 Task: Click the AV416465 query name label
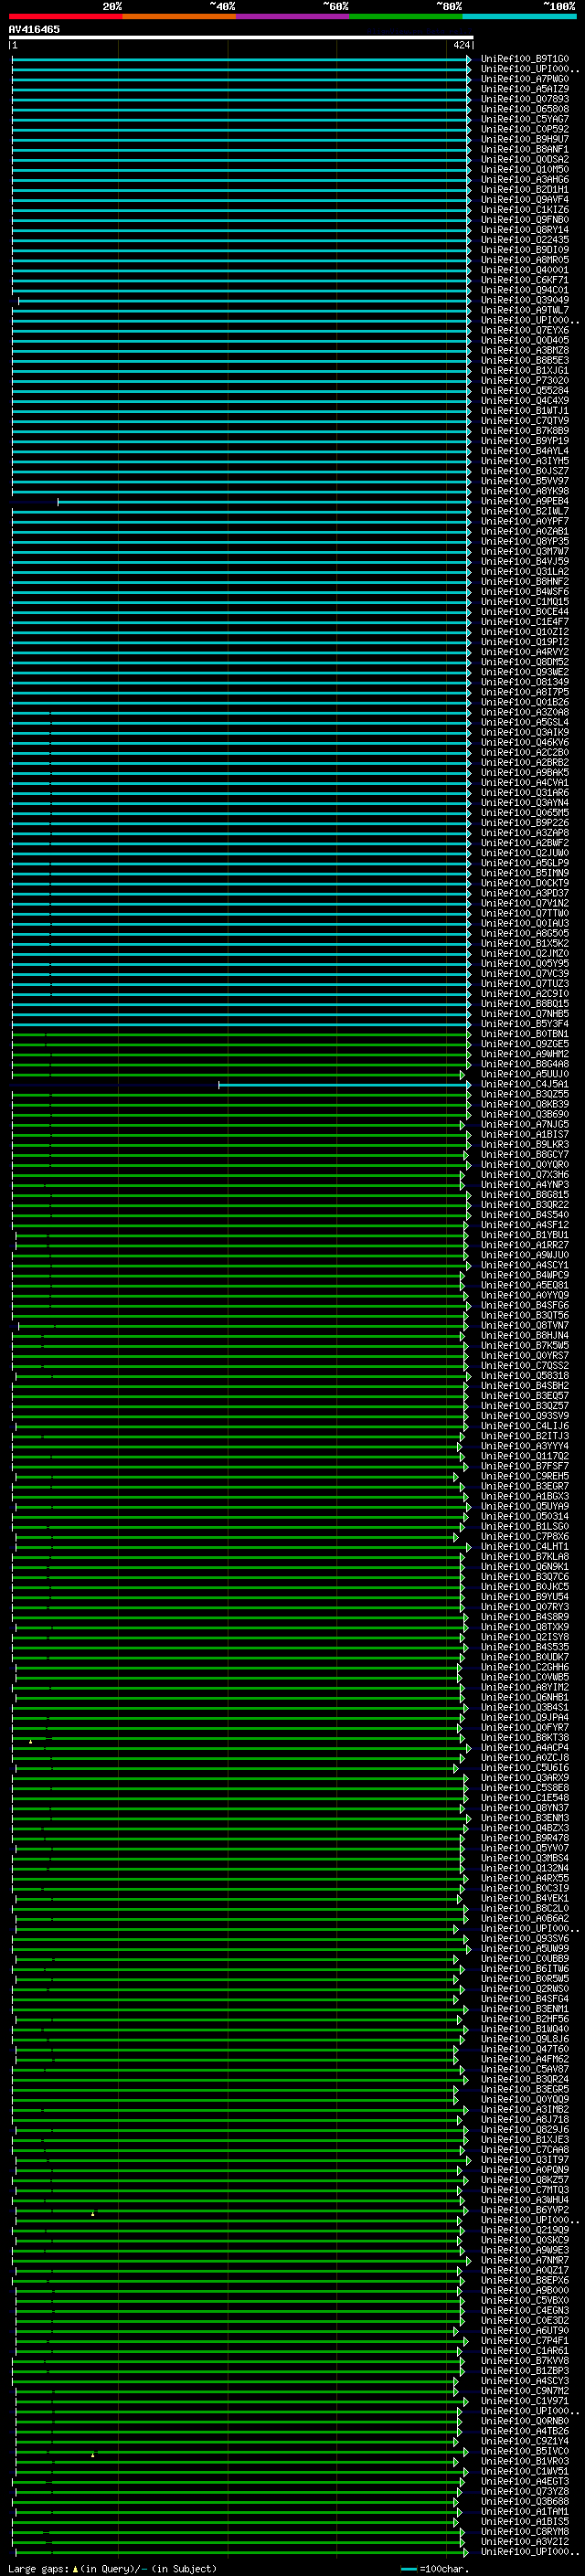(34, 29)
